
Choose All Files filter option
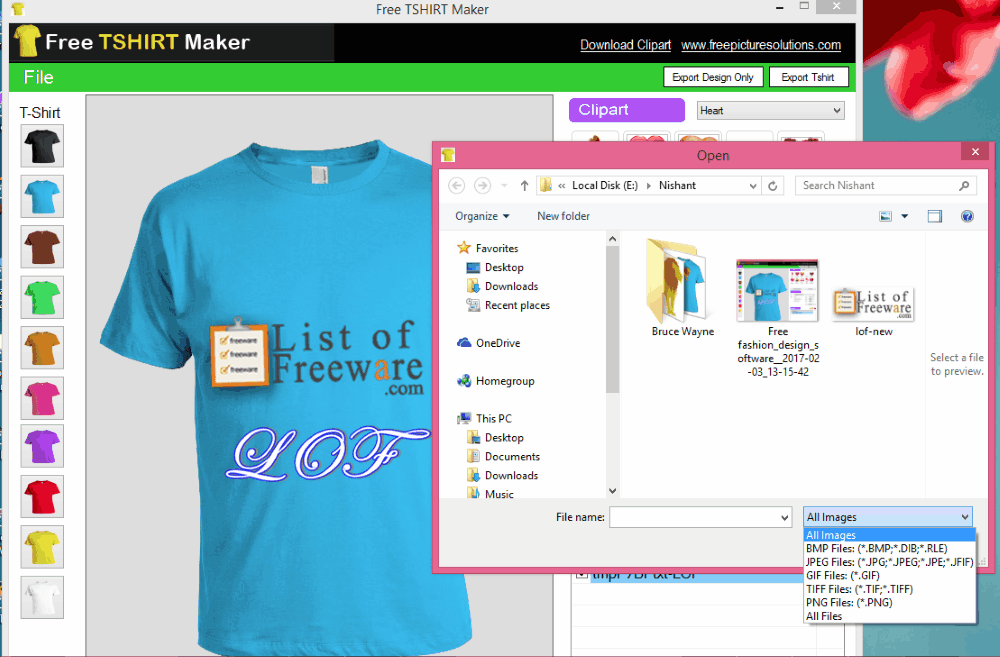point(890,616)
